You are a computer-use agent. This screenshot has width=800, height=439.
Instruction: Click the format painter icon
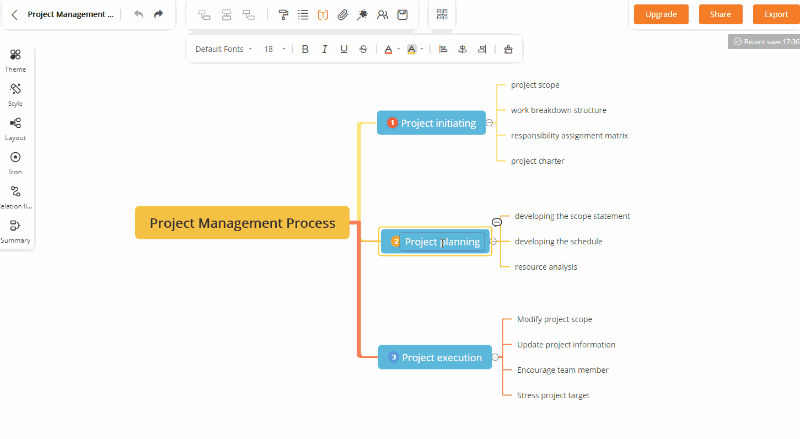(284, 15)
